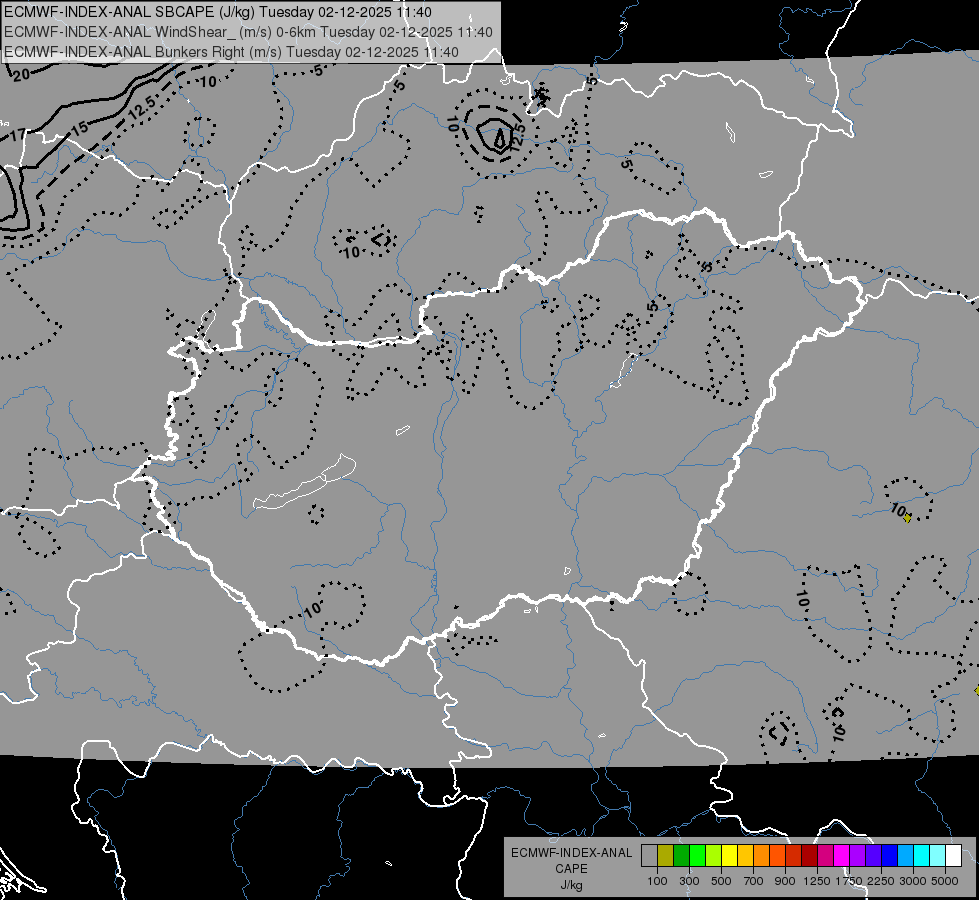Pick the dark green CAPE legend swatch
Viewport: 979px width, 900px height.
(x=682, y=855)
